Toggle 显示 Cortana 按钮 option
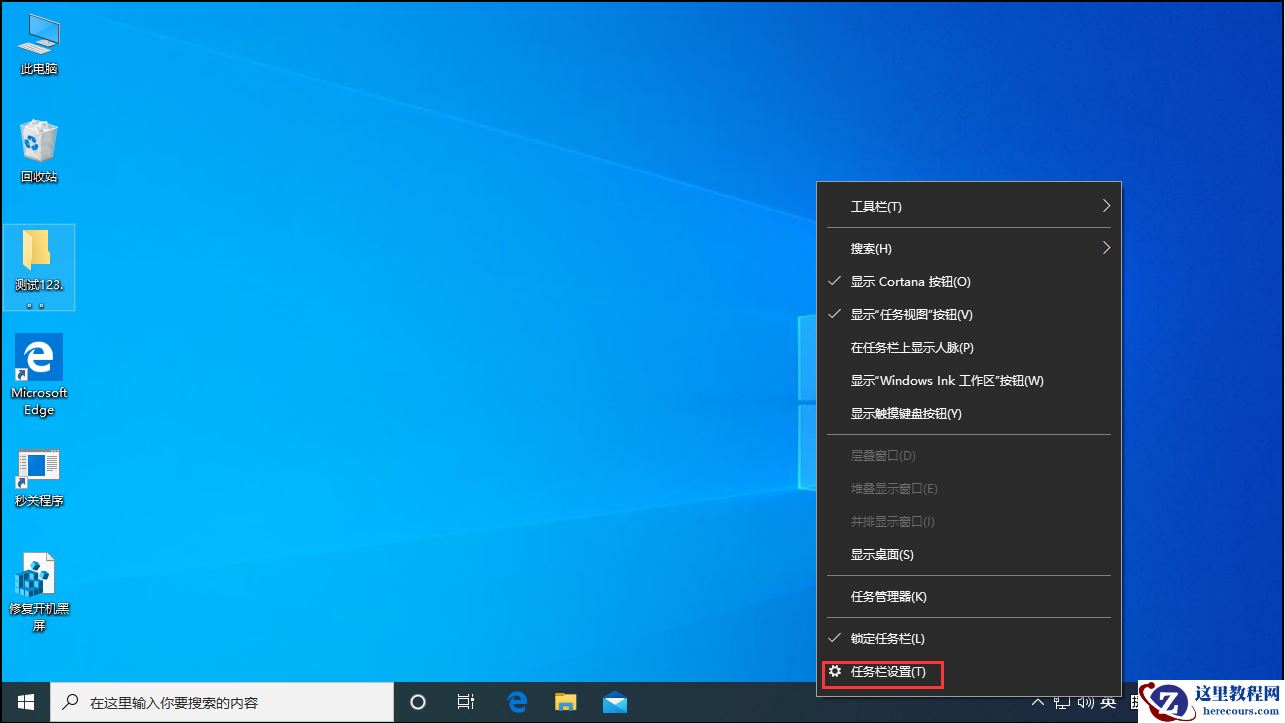The image size is (1285, 723). pyautogui.click(x=910, y=281)
